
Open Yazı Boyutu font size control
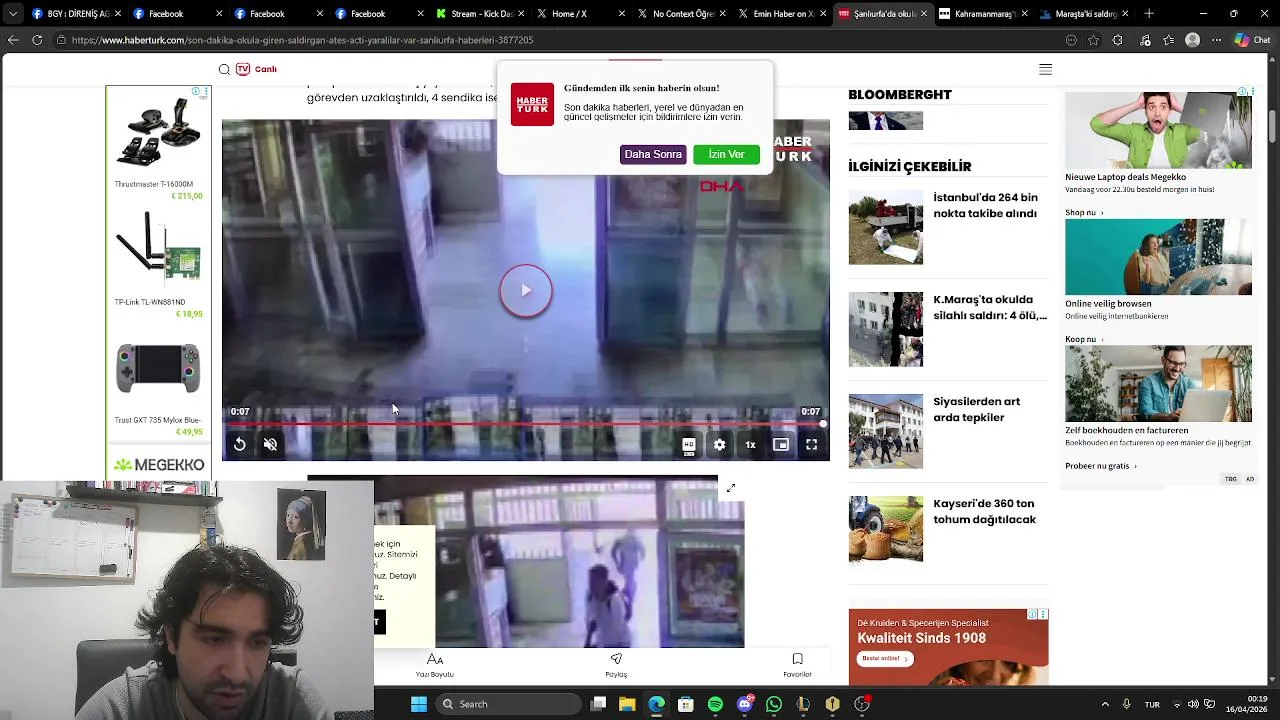point(435,665)
